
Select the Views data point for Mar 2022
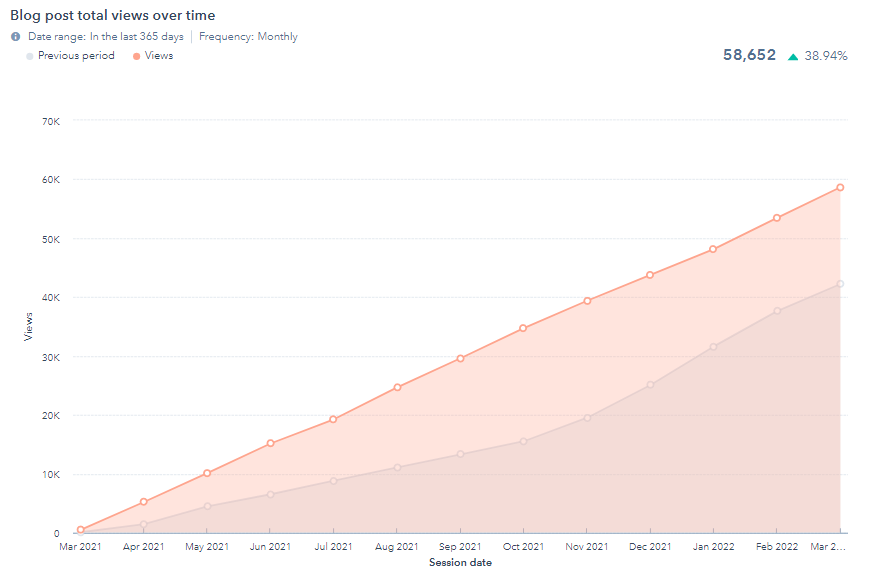pyautogui.click(x=841, y=187)
